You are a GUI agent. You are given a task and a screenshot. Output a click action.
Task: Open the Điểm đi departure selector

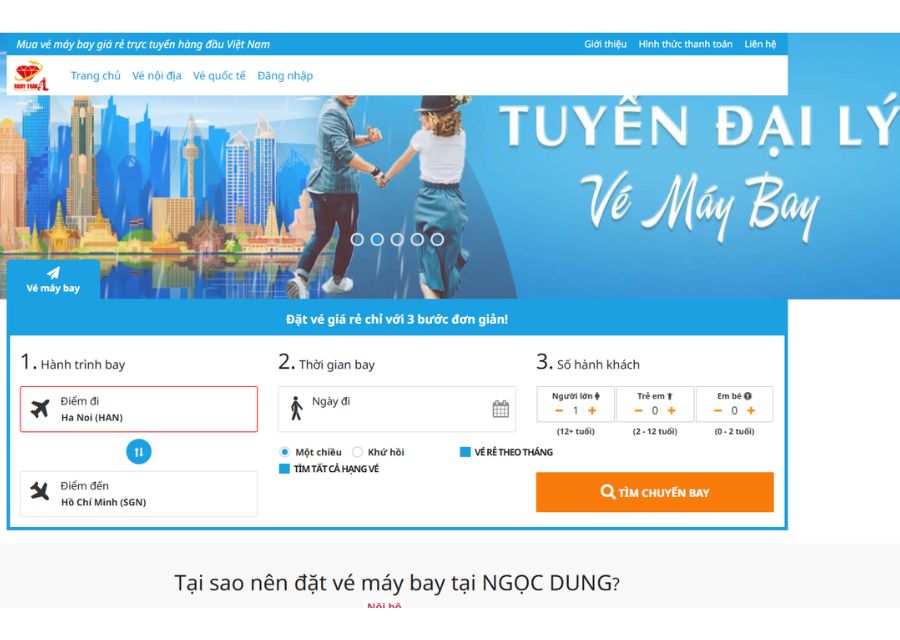pos(139,409)
